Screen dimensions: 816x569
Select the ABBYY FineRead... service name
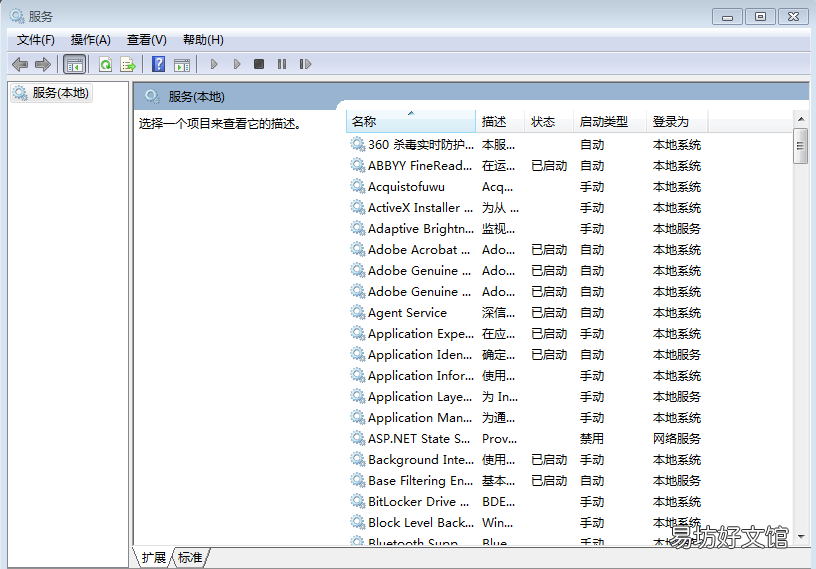pos(420,166)
